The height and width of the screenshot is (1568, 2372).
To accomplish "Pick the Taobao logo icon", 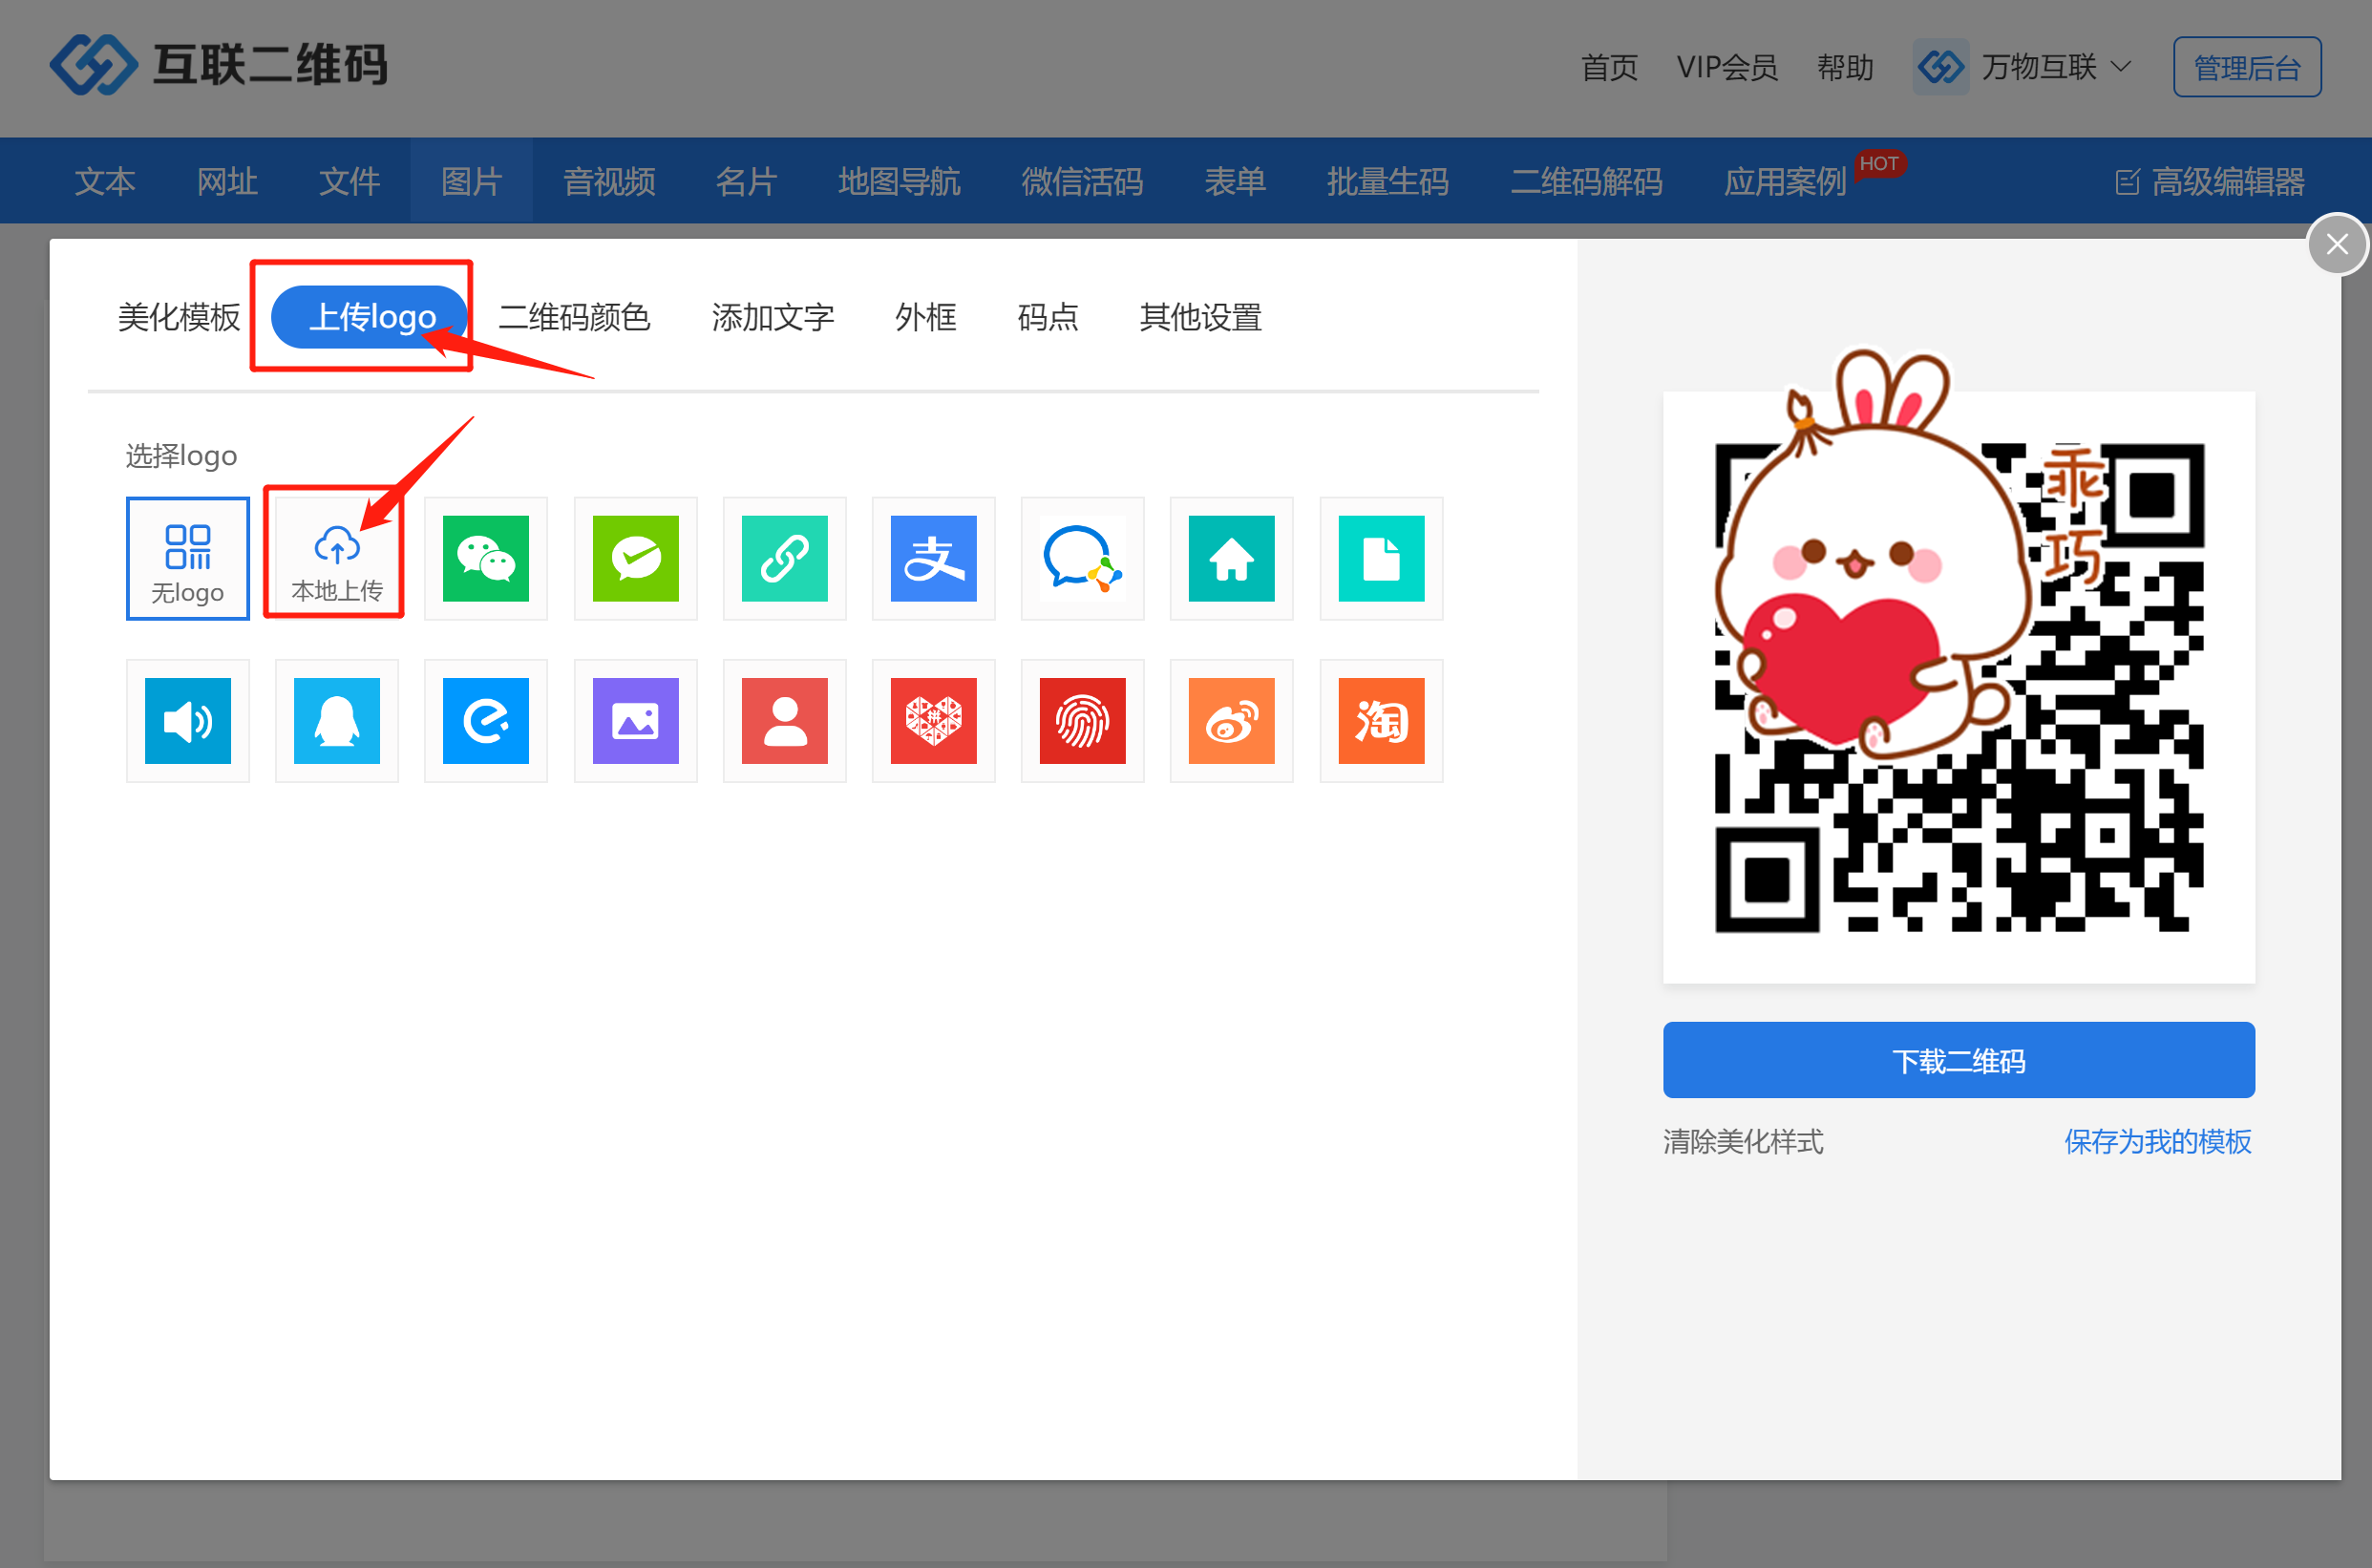I will tap(1380, 721).
